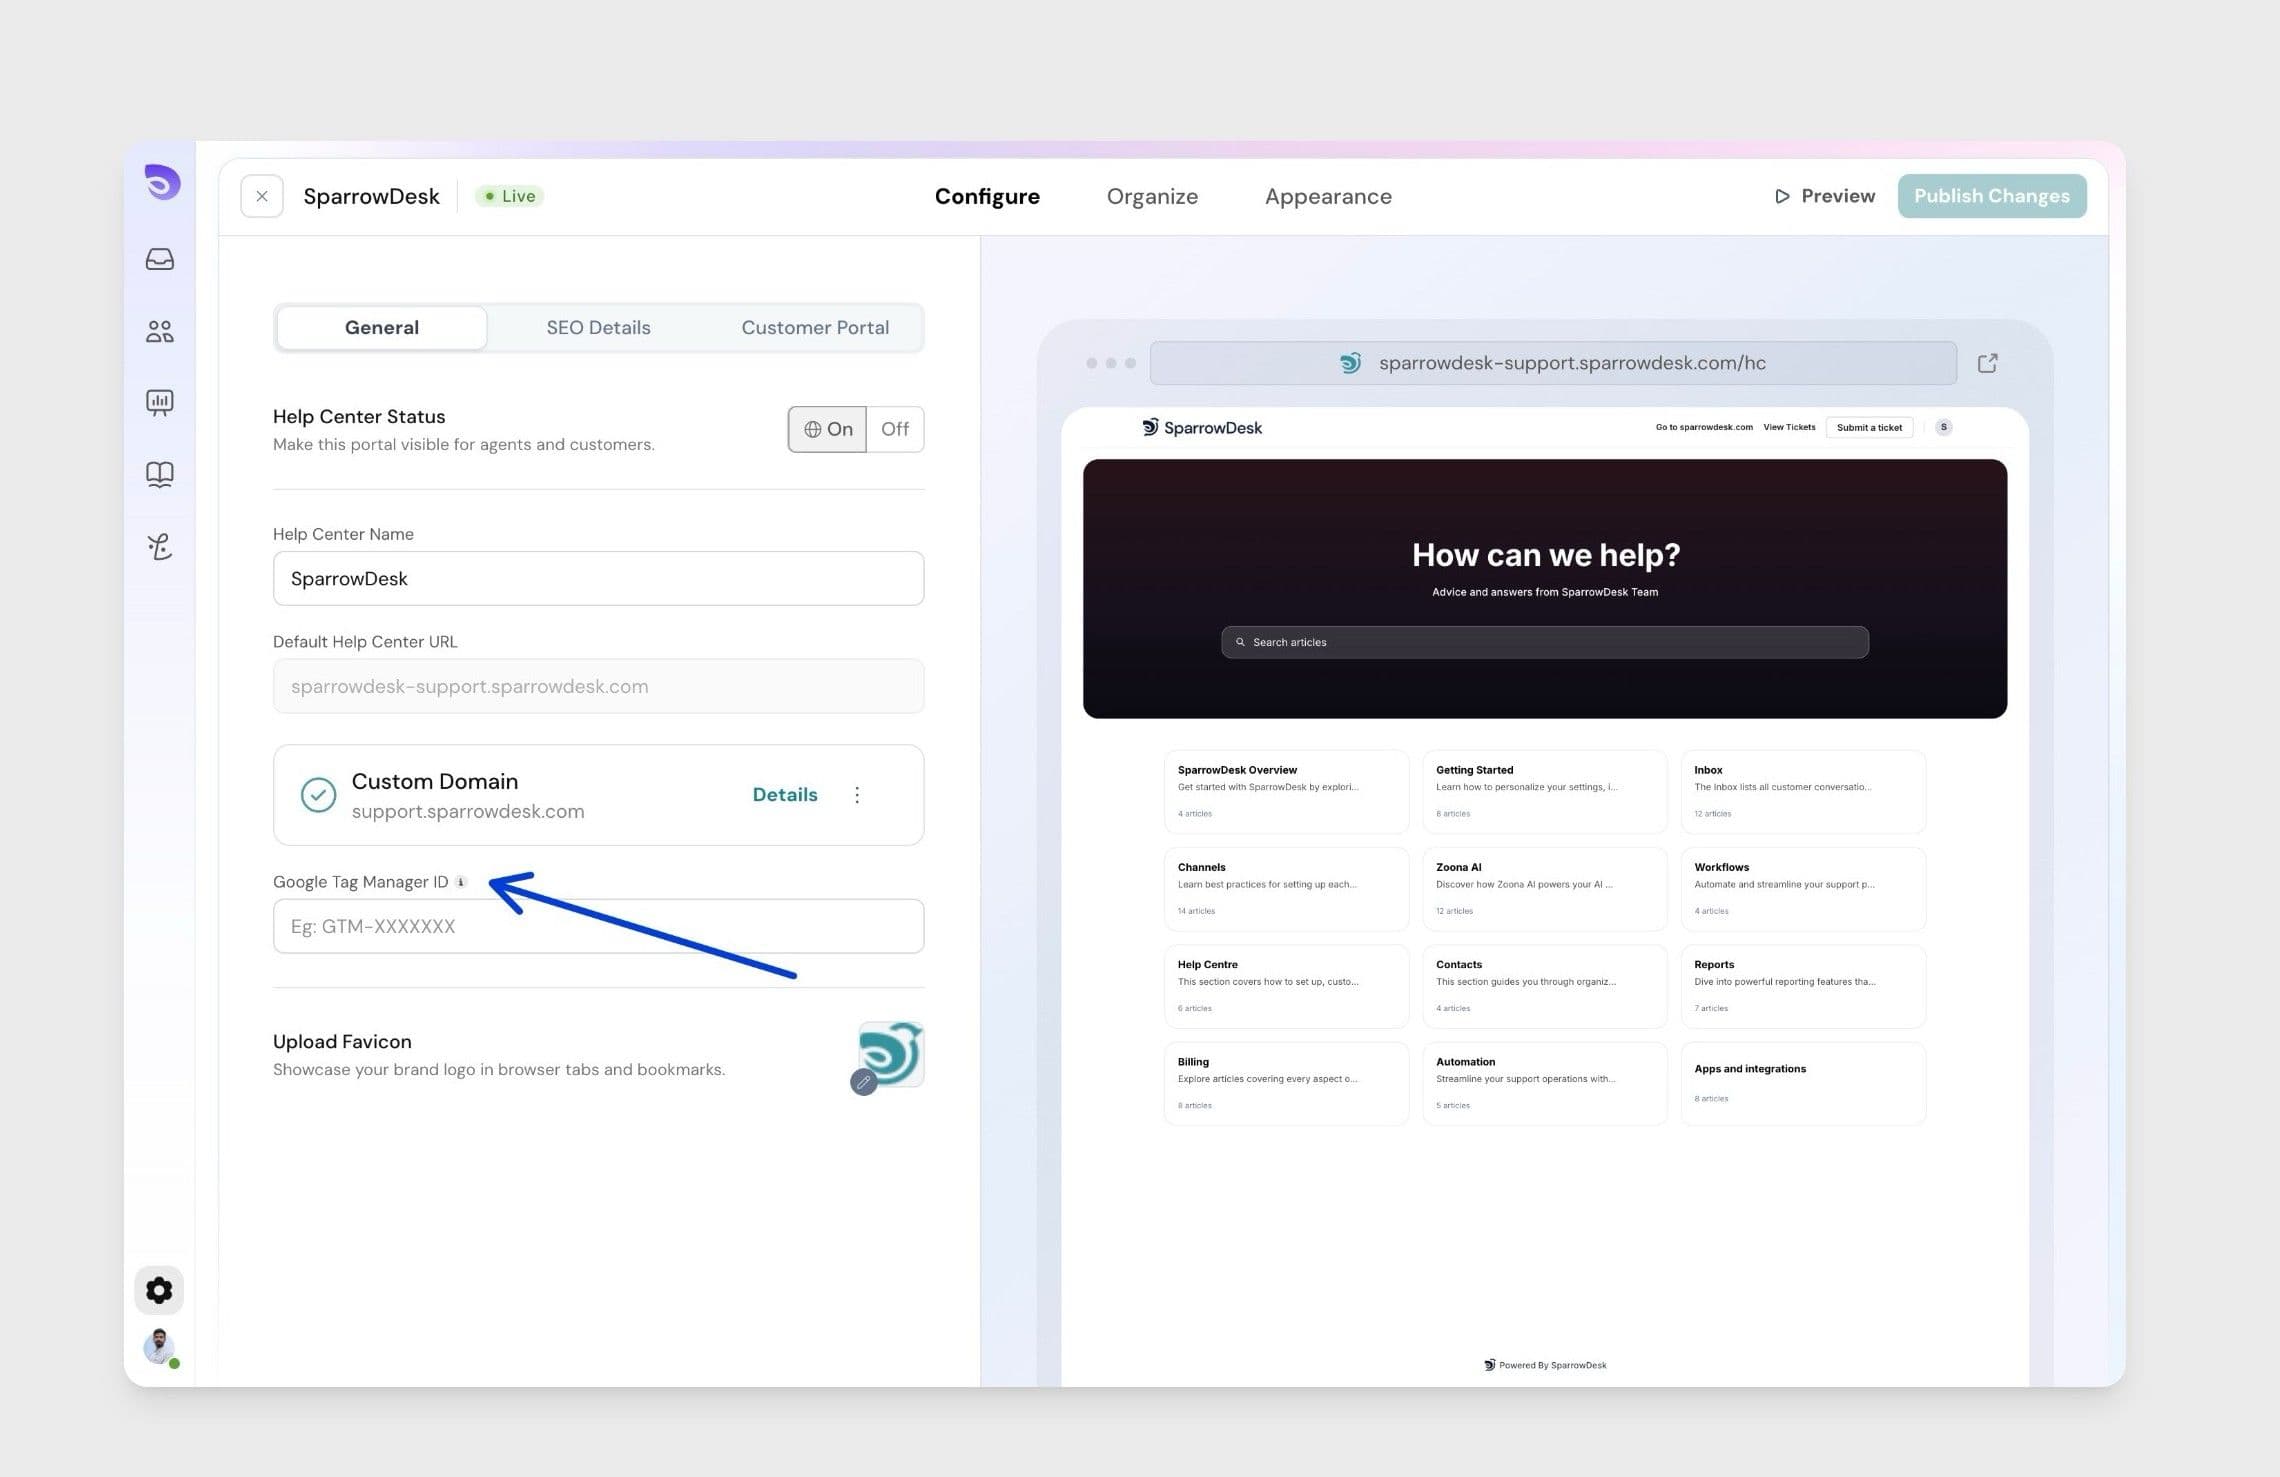Turn Help Center Status On
2280x1477 pixels.
pyautogui.click(x=827, y=429)
